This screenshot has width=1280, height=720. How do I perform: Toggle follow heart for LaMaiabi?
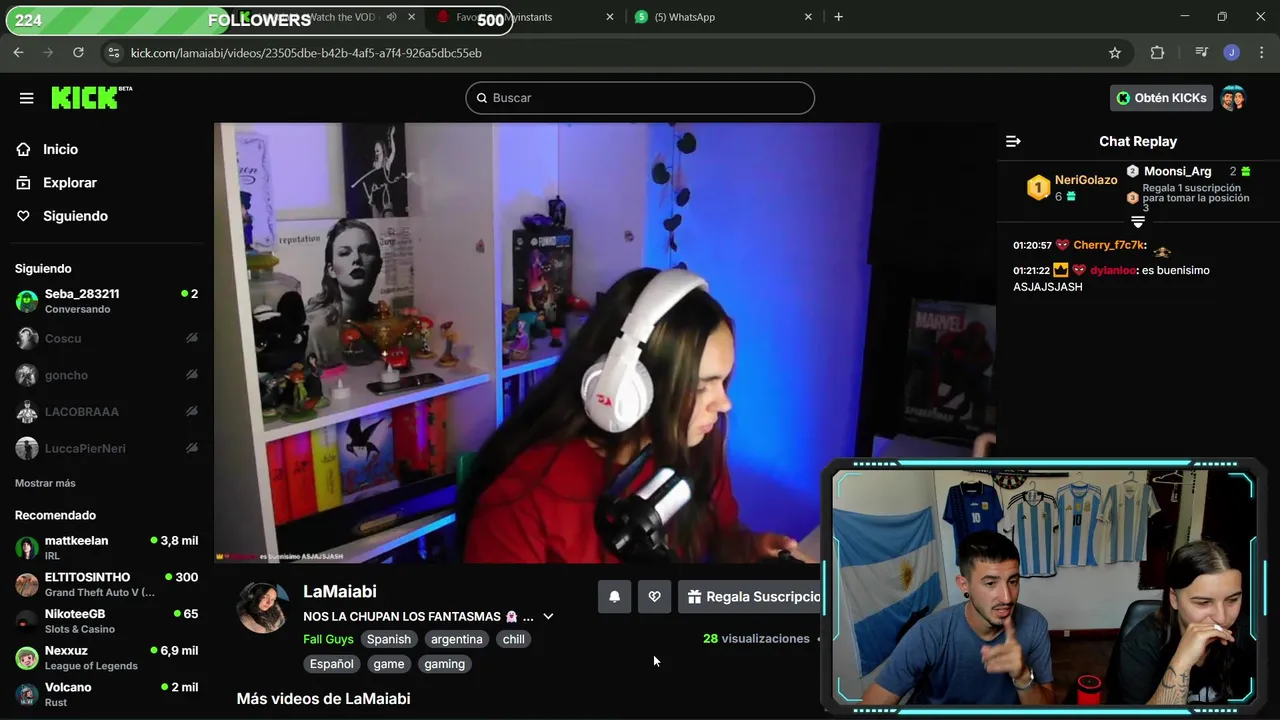[654, 597]
